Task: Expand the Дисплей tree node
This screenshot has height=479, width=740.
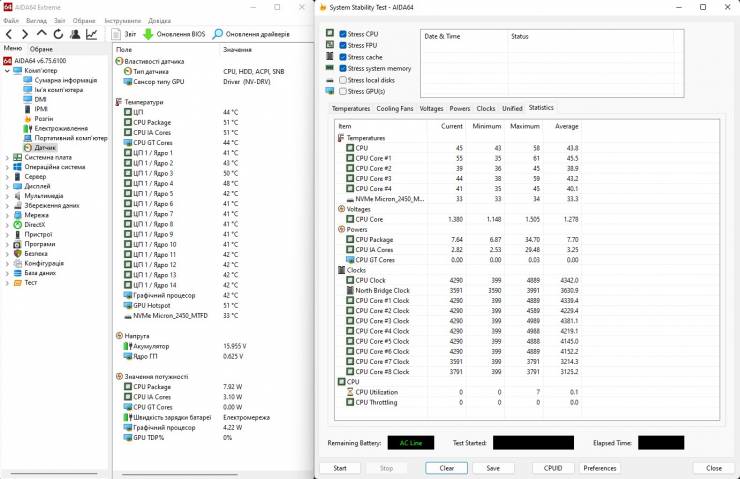Action: (x=7, y=186)
